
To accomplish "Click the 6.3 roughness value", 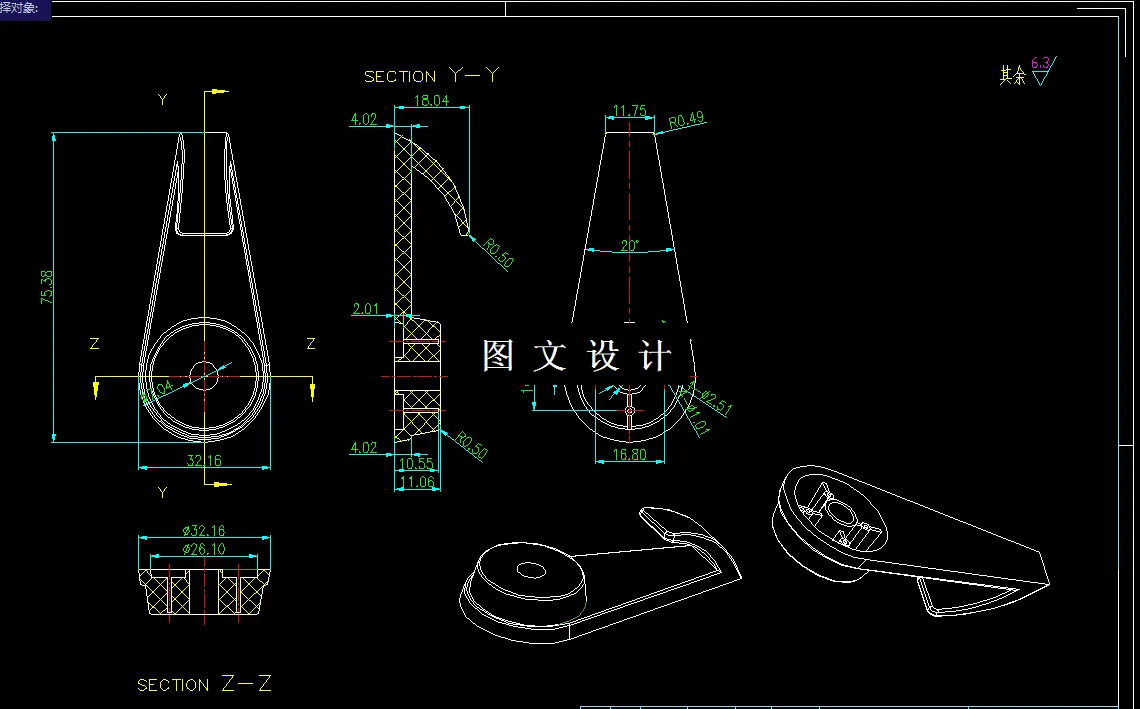I will [1040, 63].
